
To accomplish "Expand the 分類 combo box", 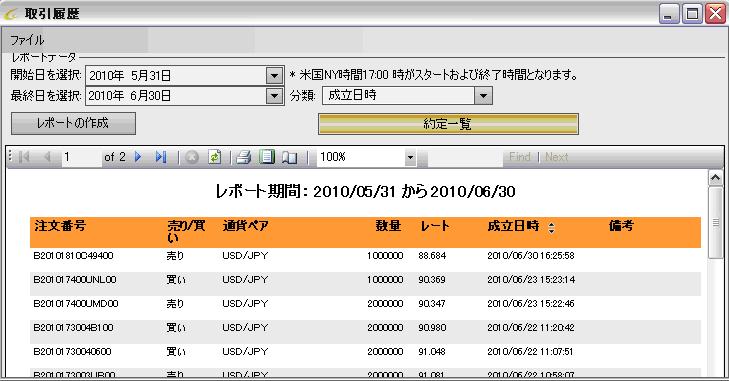I will pos(483,96).
